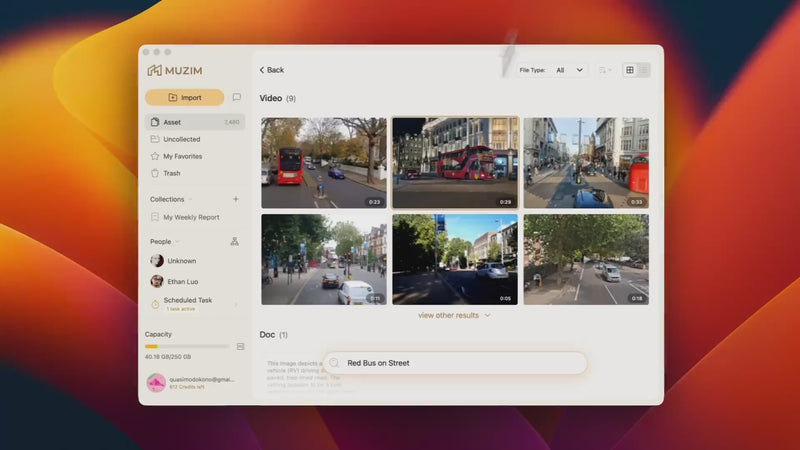Open the 0:05 video thumbnail
The width and height of the screenshot is (800, 450).
455,259
